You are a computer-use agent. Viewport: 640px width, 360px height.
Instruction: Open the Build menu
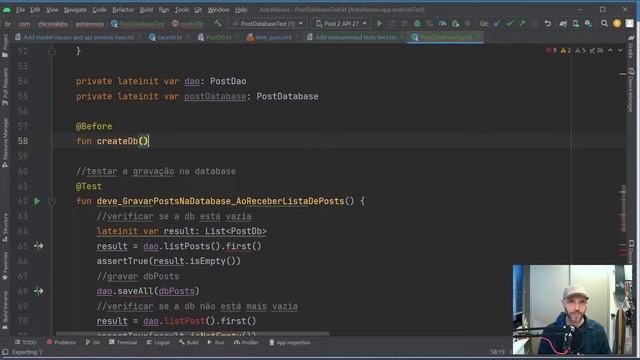[146, 9]
